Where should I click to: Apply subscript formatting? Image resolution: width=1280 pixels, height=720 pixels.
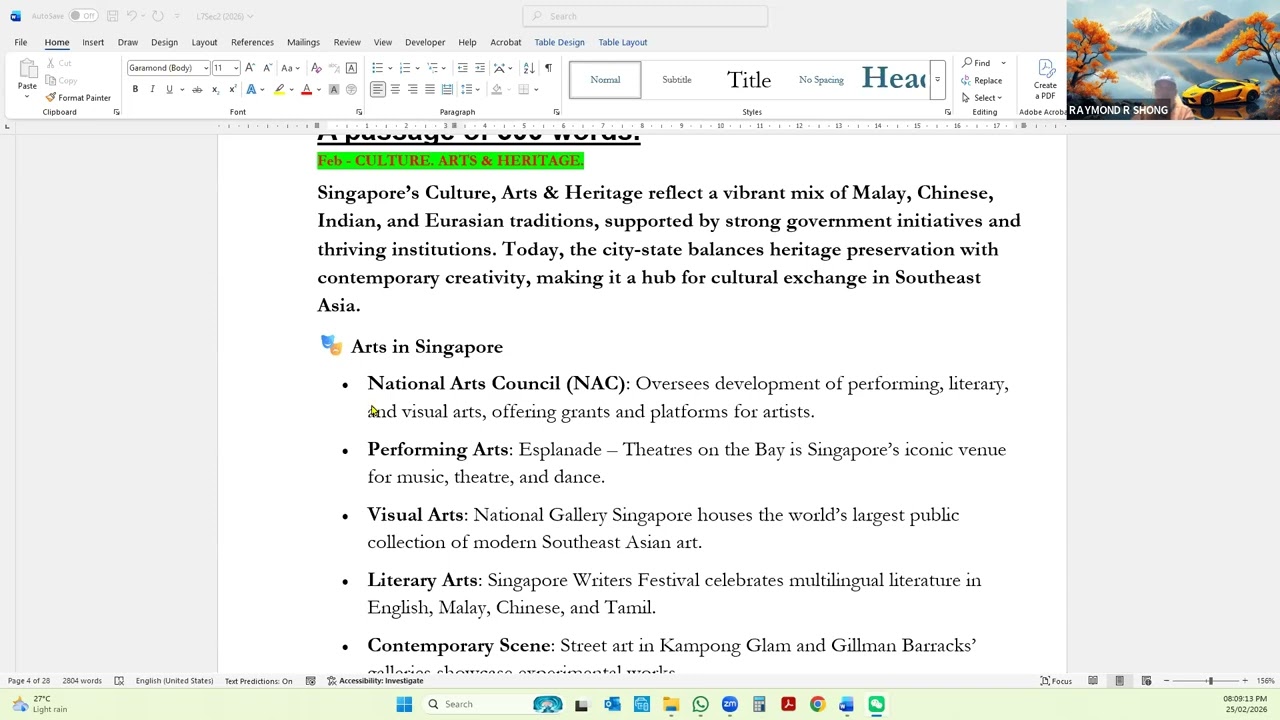(215, 90)
